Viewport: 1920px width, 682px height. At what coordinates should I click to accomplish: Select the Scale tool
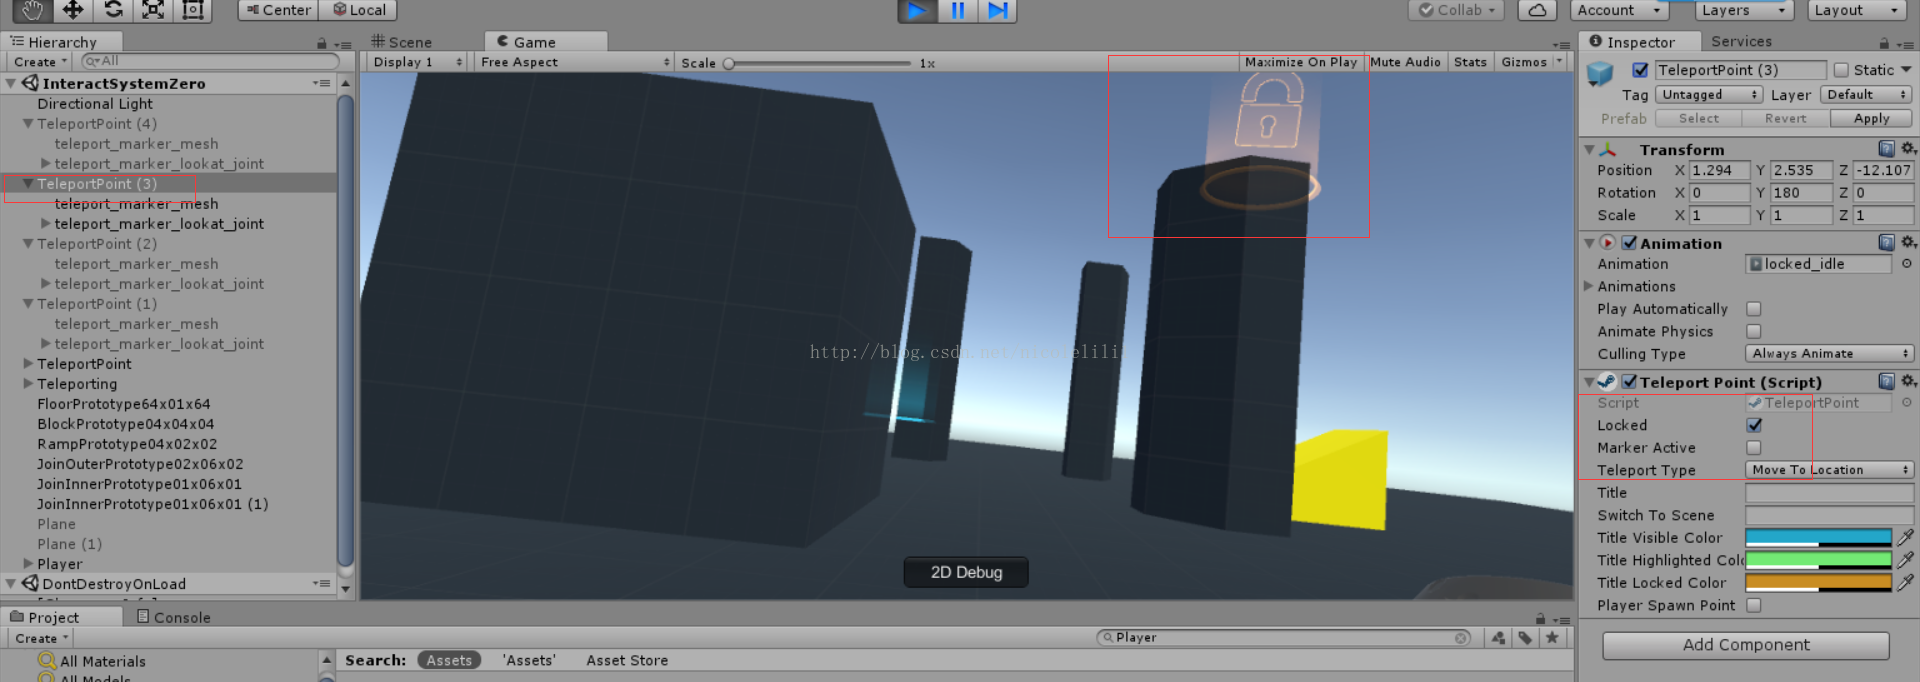(x=153, y=10)
